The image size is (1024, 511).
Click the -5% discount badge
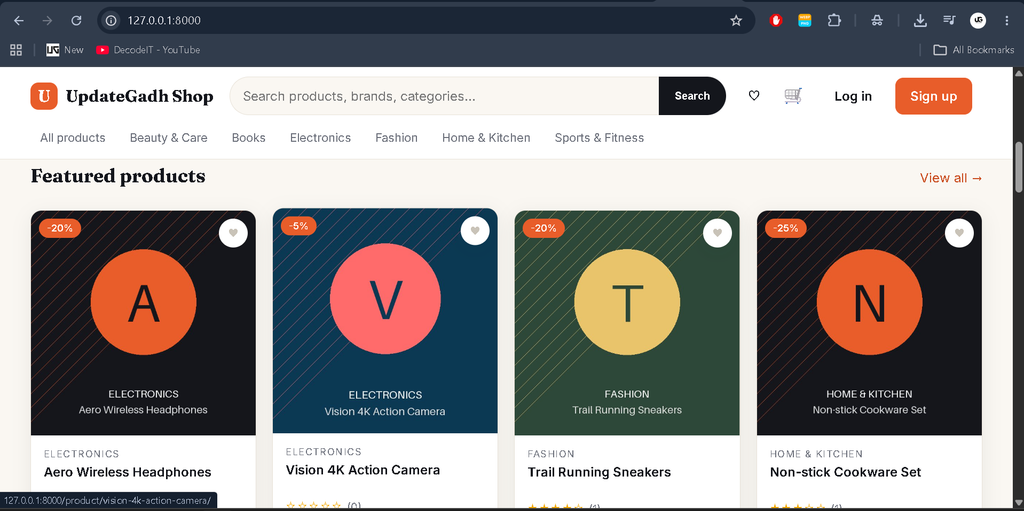298,226
